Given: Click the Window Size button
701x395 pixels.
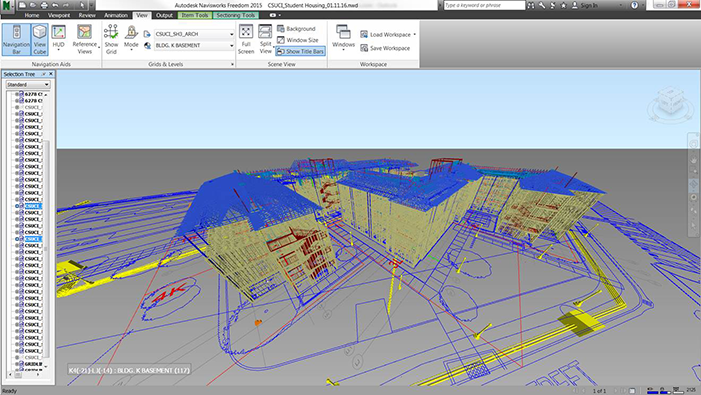Looking at the screenshot, I should [x=298, y=40].
